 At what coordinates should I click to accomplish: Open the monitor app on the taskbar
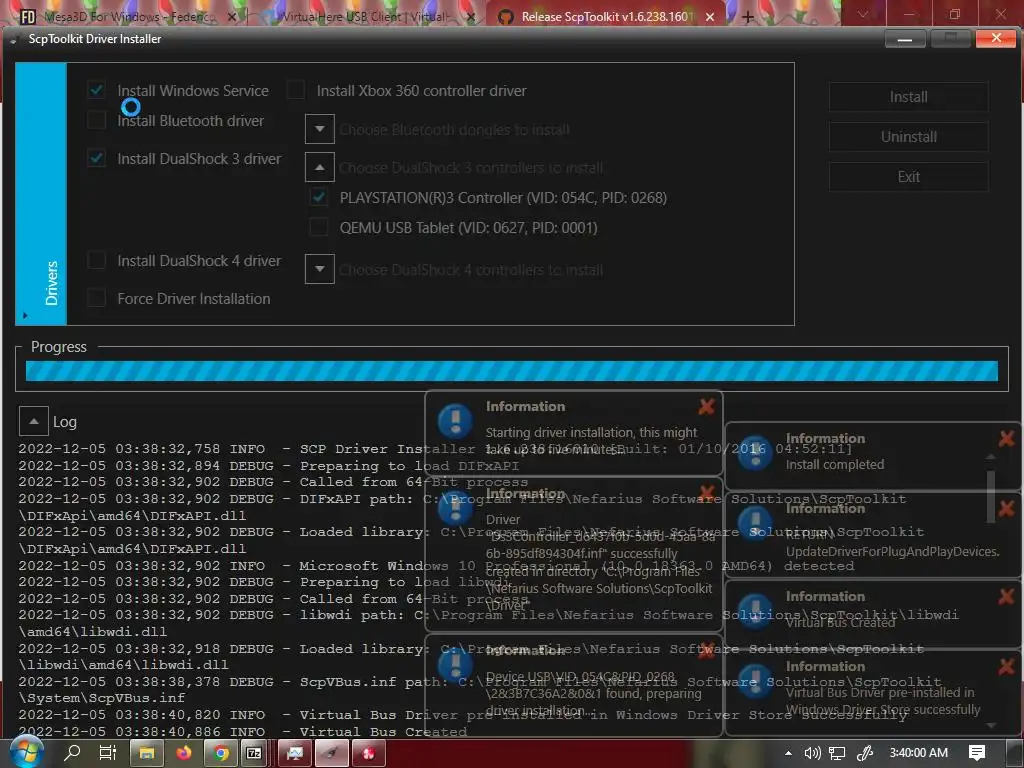click(x=295, y=753)
